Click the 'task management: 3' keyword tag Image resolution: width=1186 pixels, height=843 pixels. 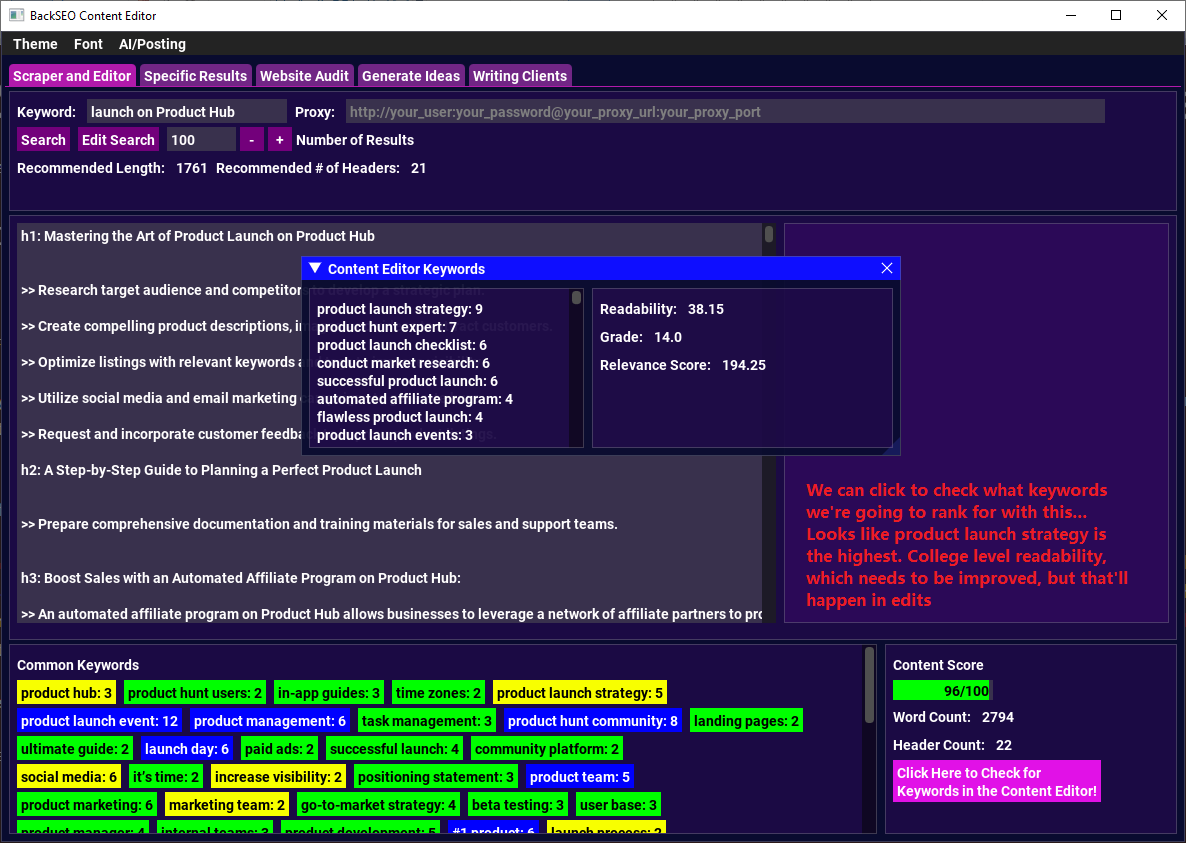click(427, 721)
